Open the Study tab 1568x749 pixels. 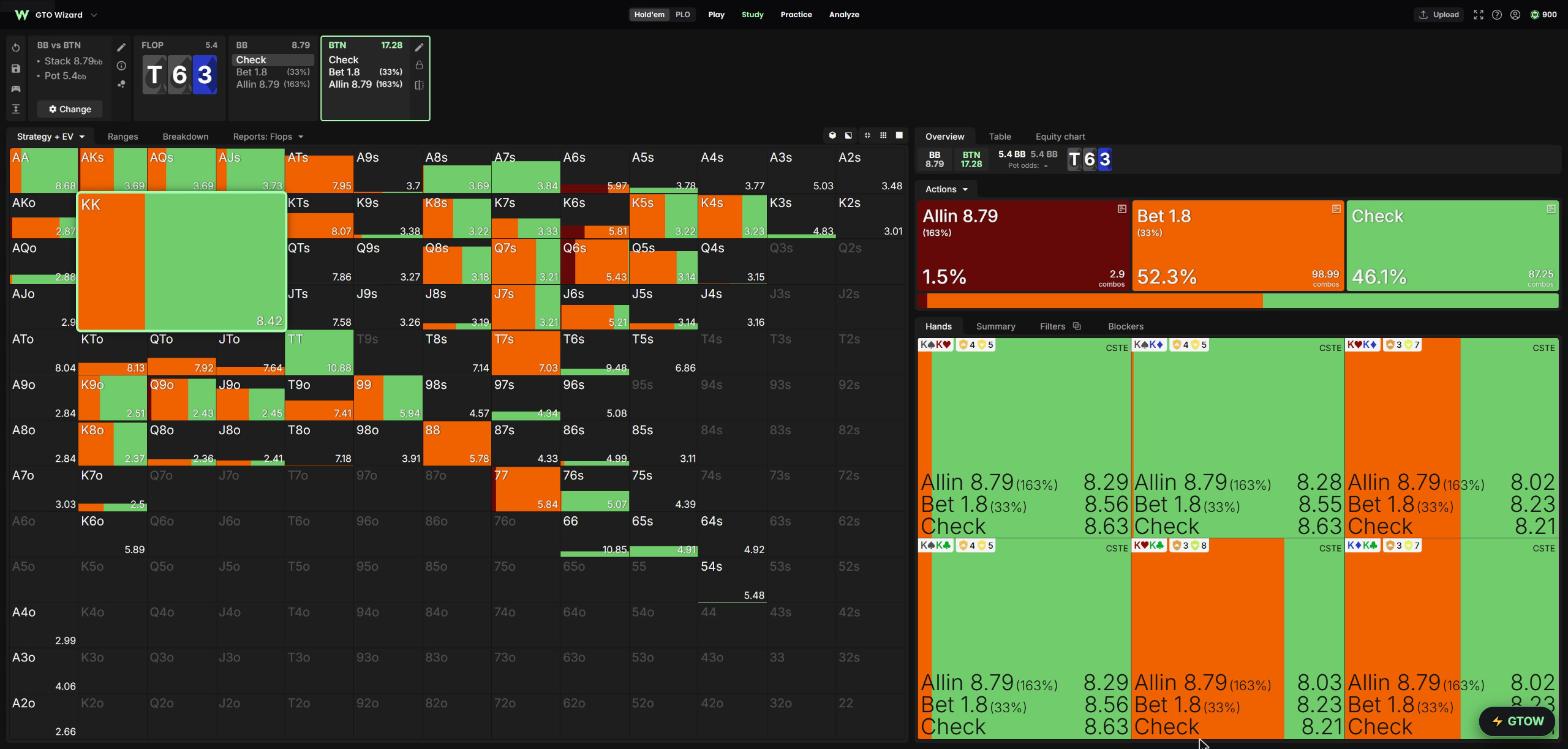click(x=752, y=15)
